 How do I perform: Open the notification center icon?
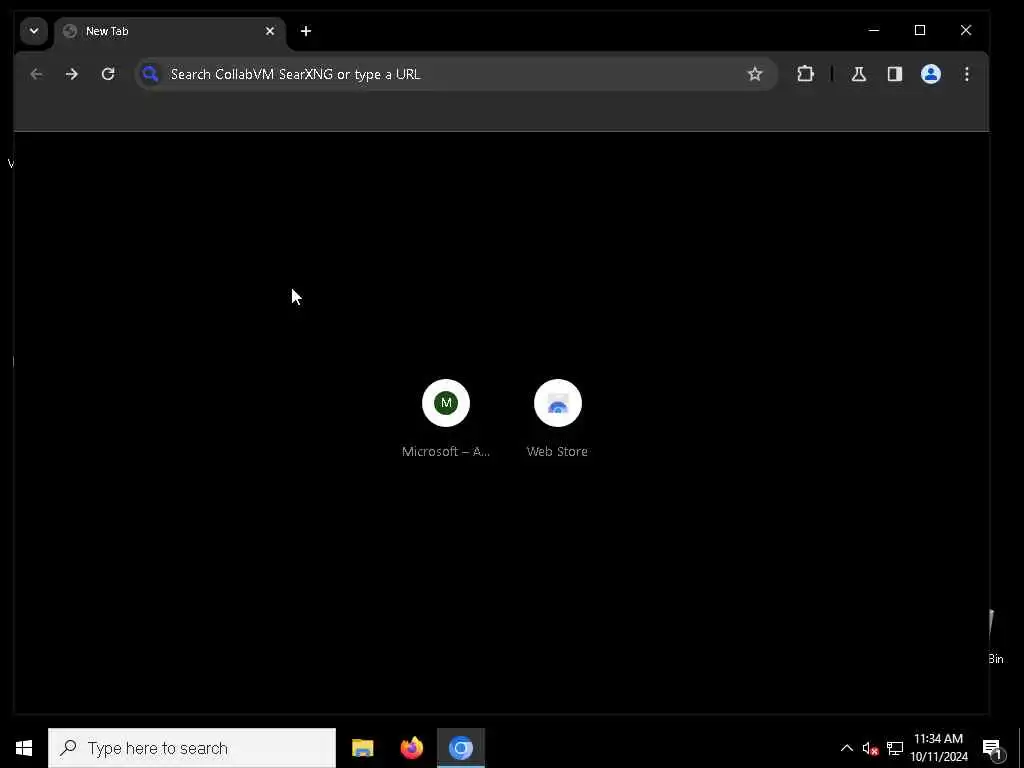point(992,748)
